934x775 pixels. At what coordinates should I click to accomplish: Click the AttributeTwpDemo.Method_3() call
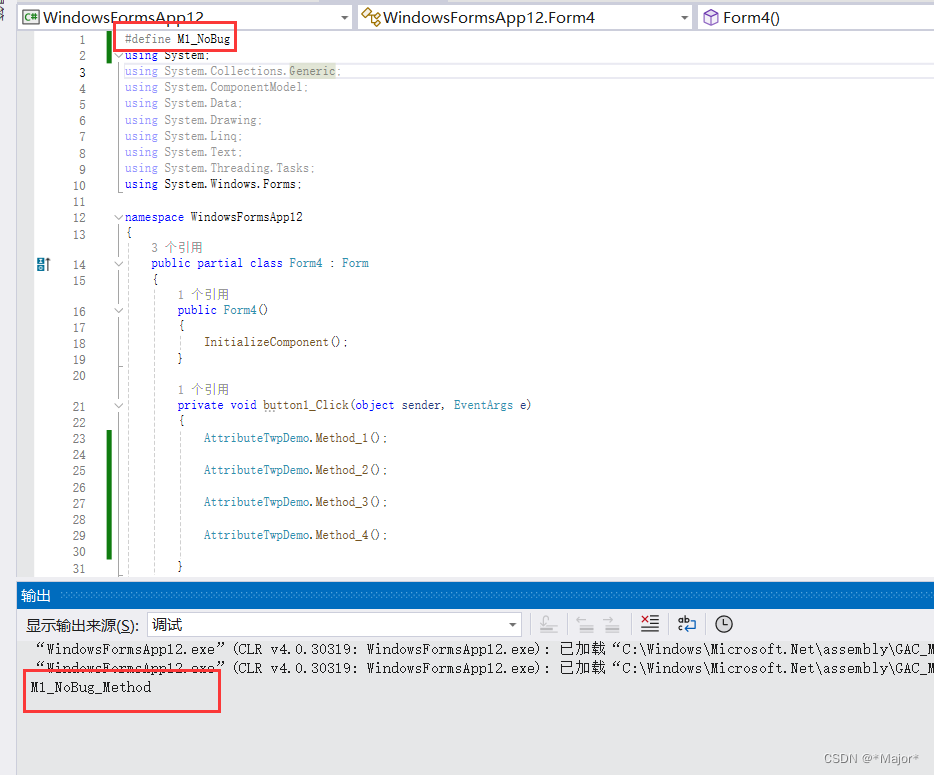pos(295,503)
